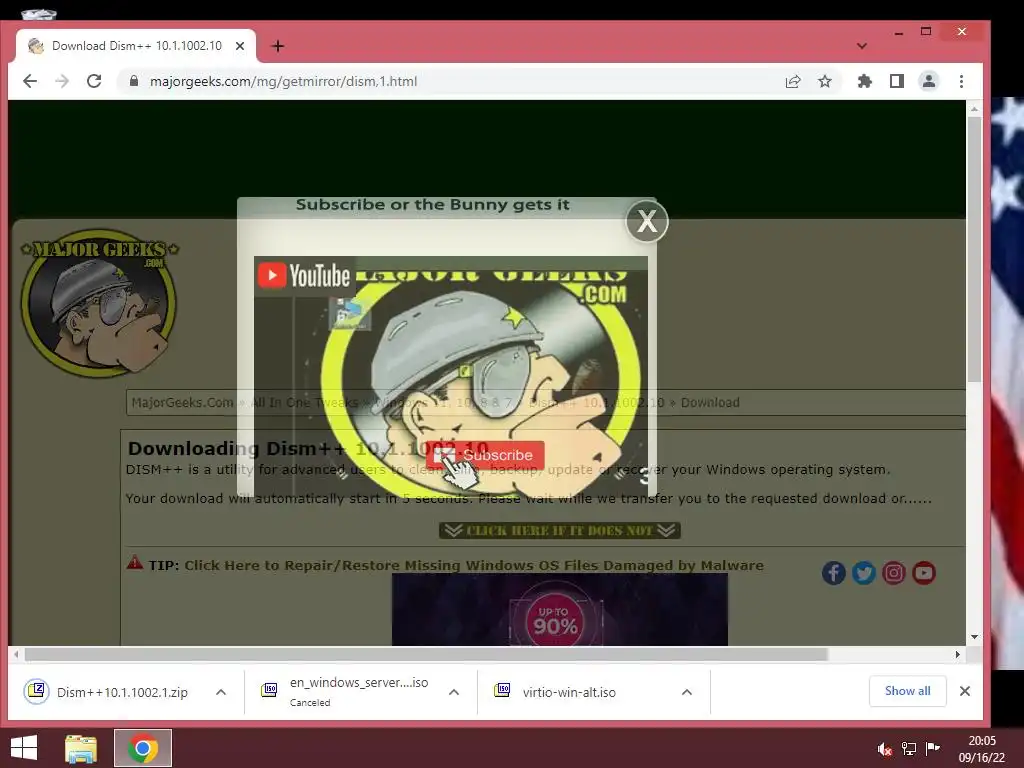Click the scroll up arrow
Viewport: 1024px width, 768px height.
point(974,109)
